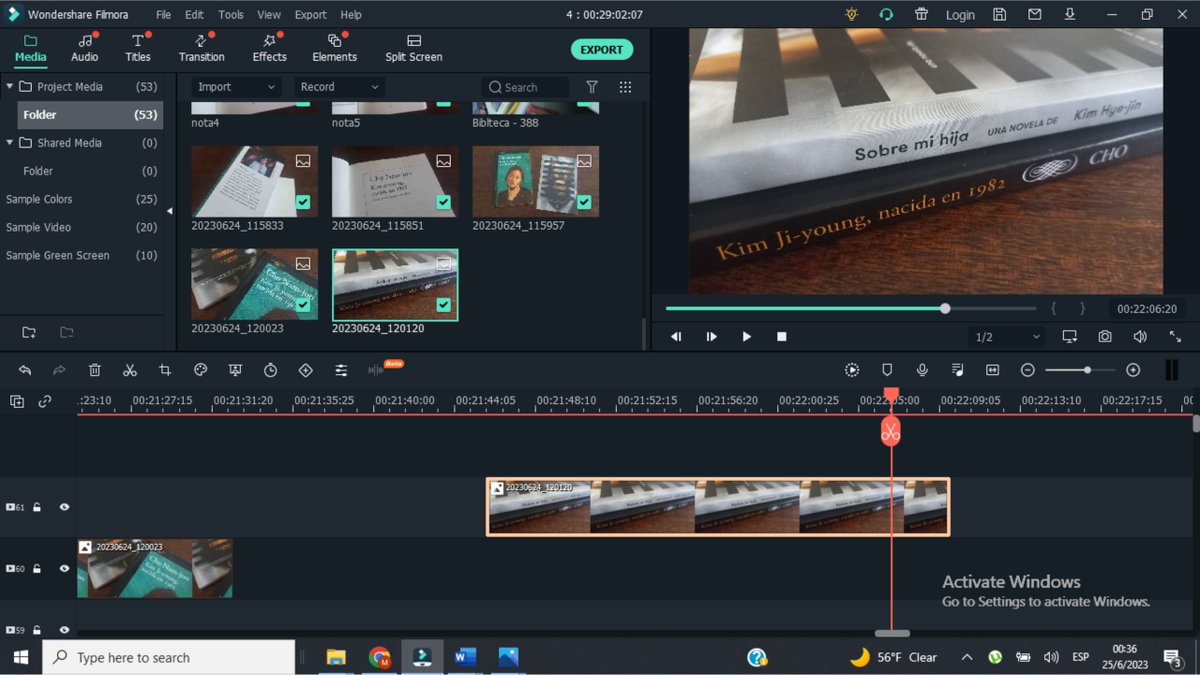1200x675 pixels.
Task: Record voiceover with microphone icon
Action: point(922,370)
